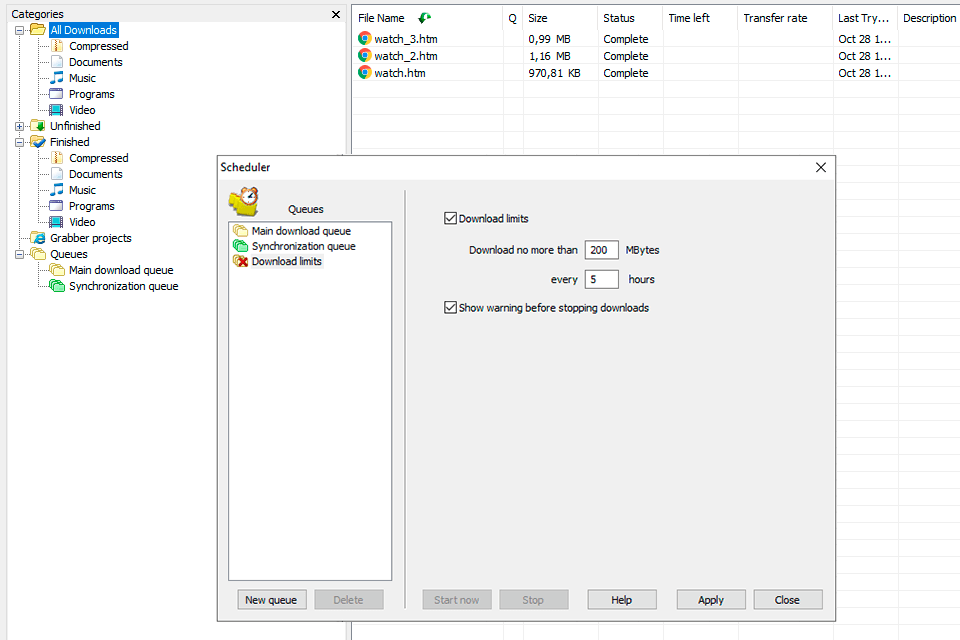Open Download limits settings in the queue list
This screenshot has height=640, width=960.
point(286,261)
